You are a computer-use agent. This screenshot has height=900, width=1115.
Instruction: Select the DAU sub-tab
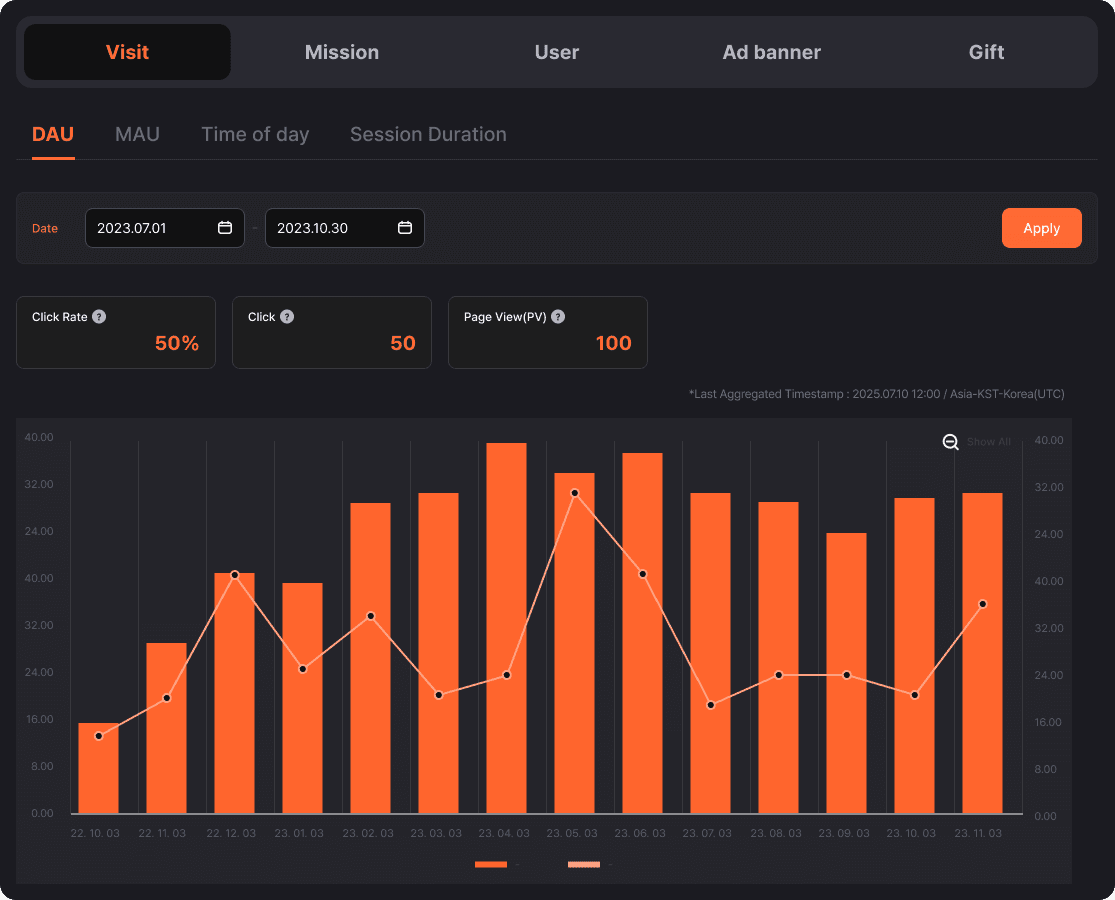tap(53, 134)
